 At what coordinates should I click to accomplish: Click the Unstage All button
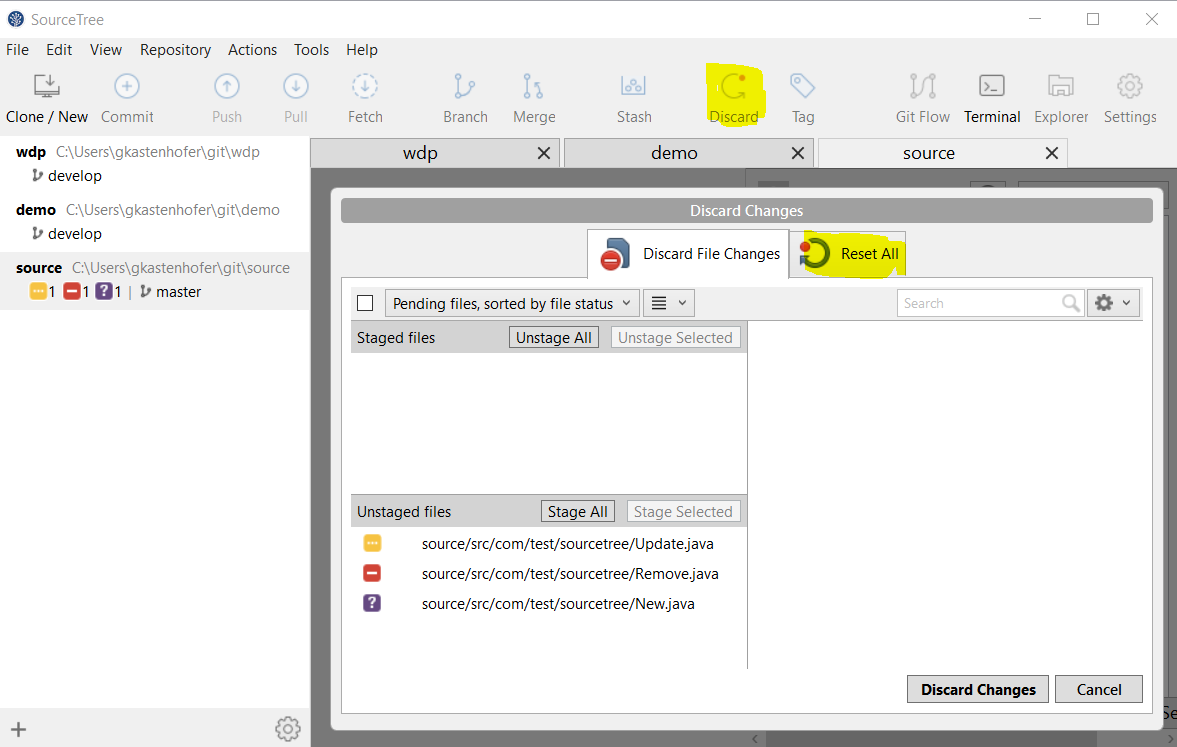553,338
